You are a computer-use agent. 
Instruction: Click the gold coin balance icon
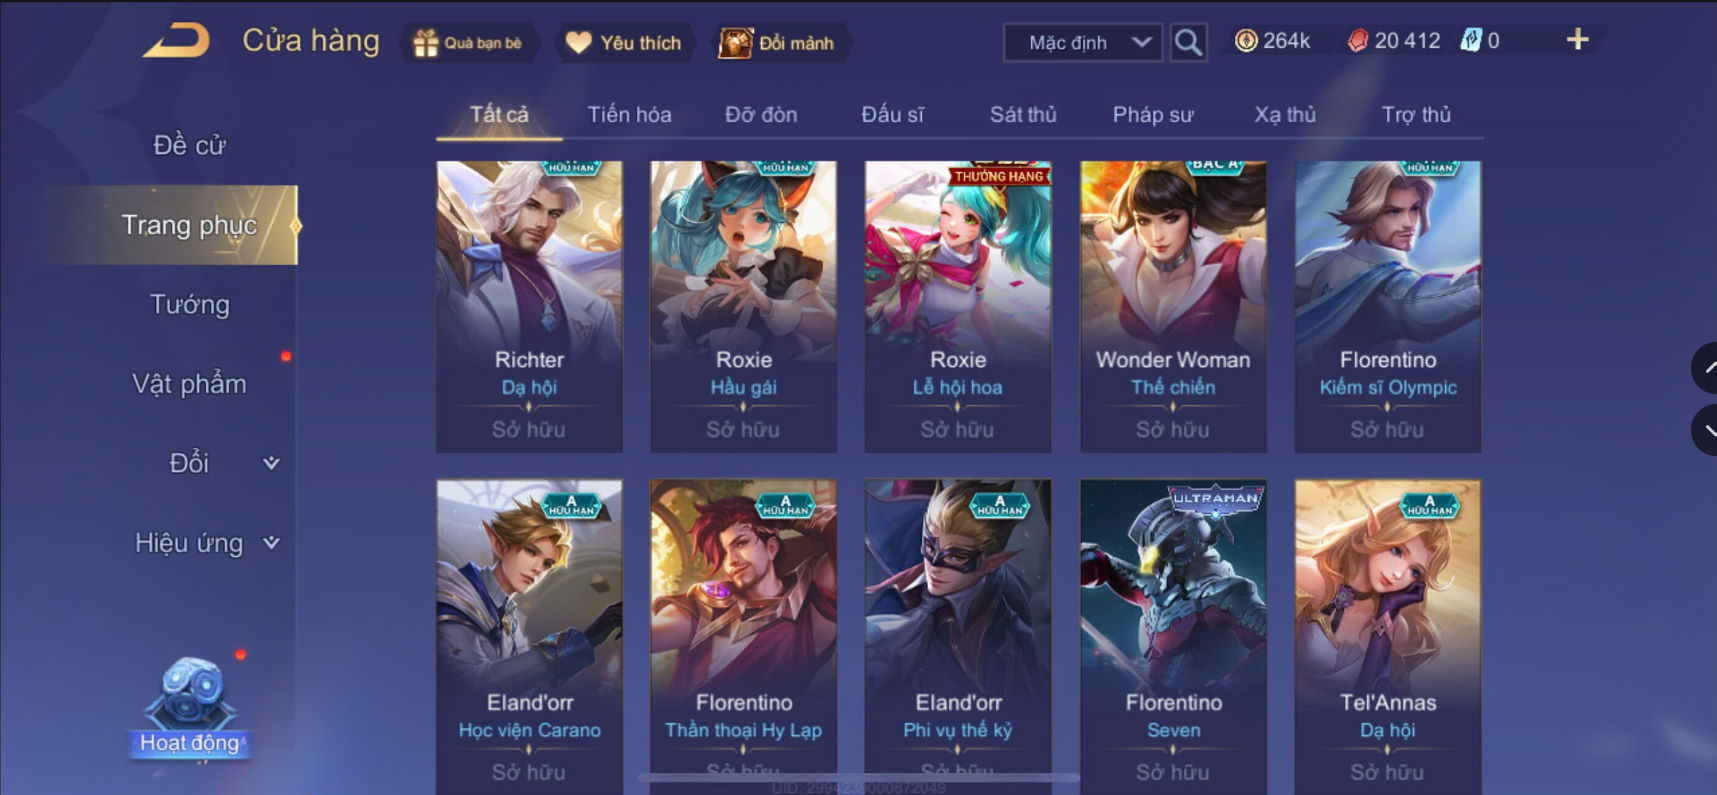tap(1246, 40)
